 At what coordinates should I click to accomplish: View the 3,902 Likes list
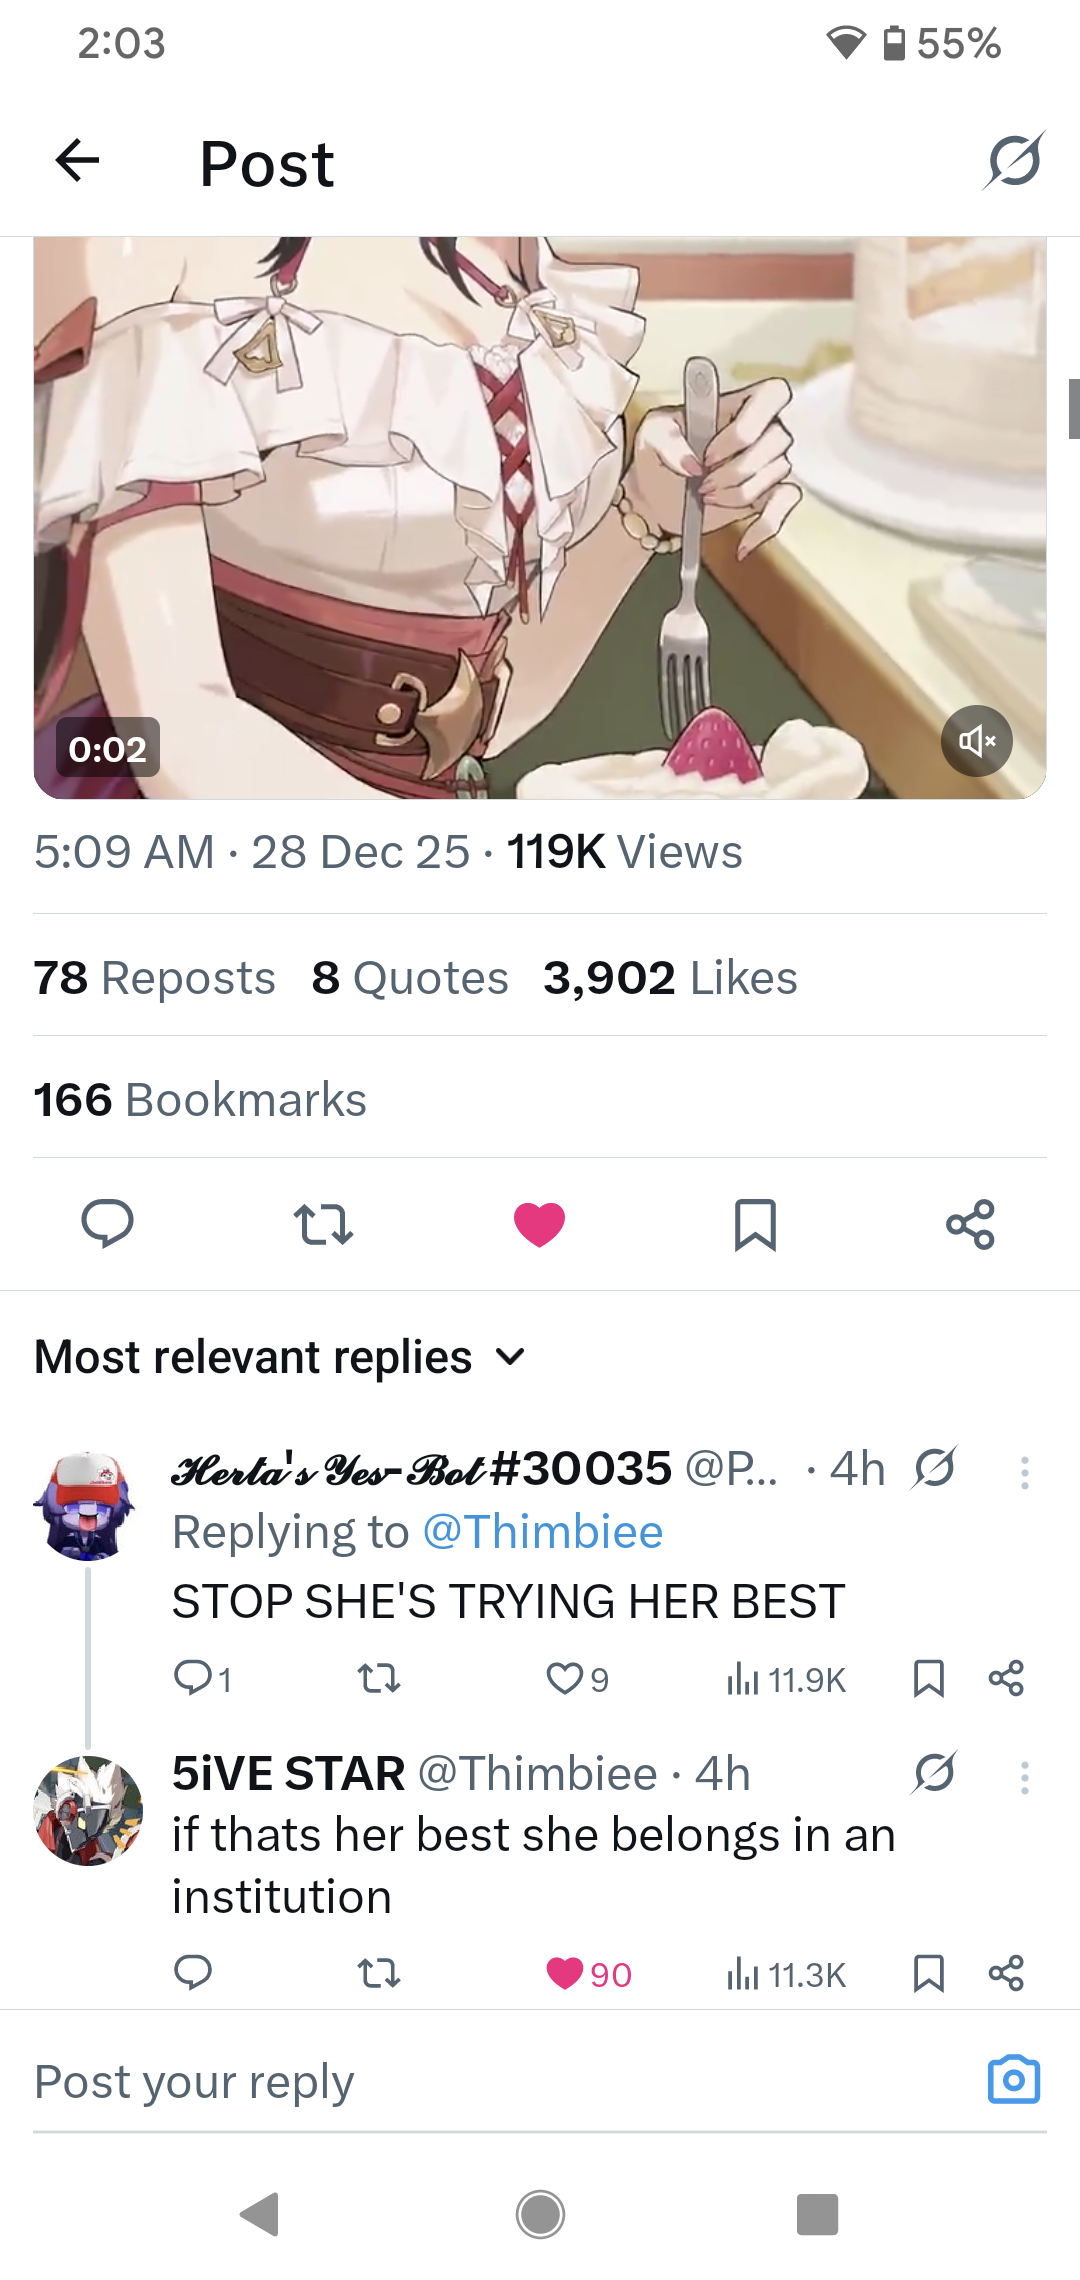pos(670,977)
